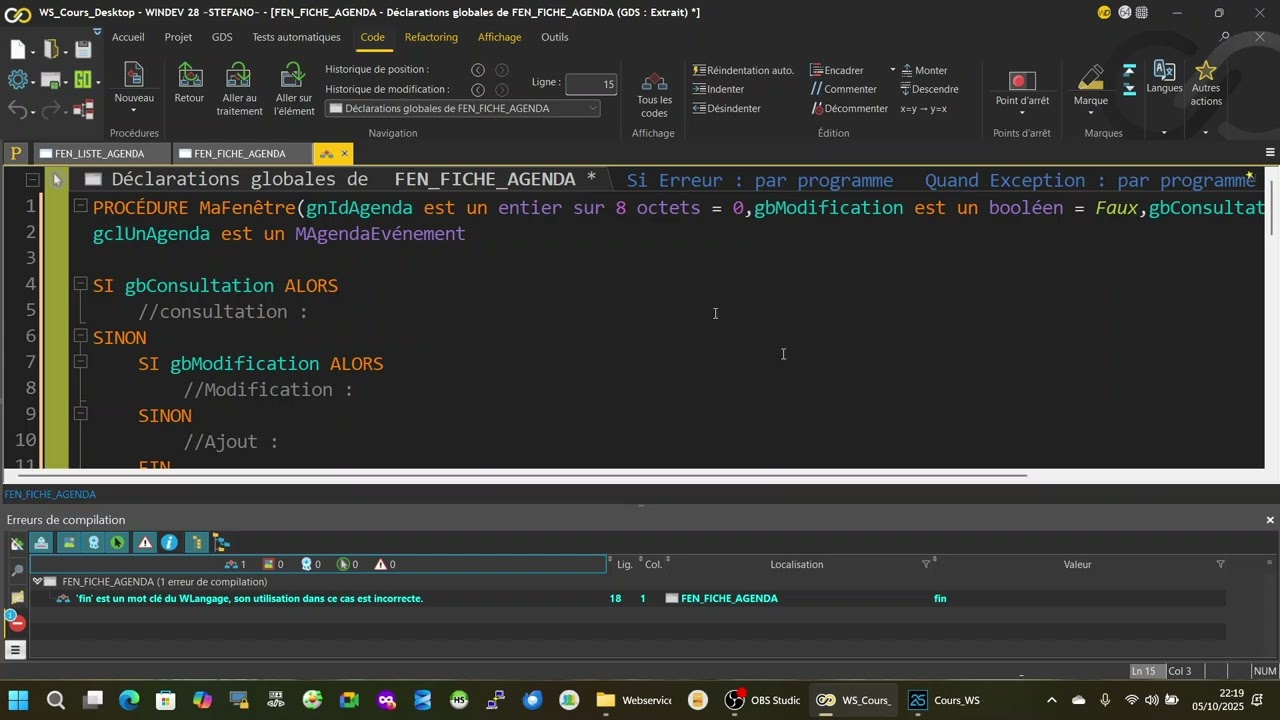Click the Point d'arrêt breakpoint icon
The width and height of the screenshot is (1280, 720).
(1022, 81)
